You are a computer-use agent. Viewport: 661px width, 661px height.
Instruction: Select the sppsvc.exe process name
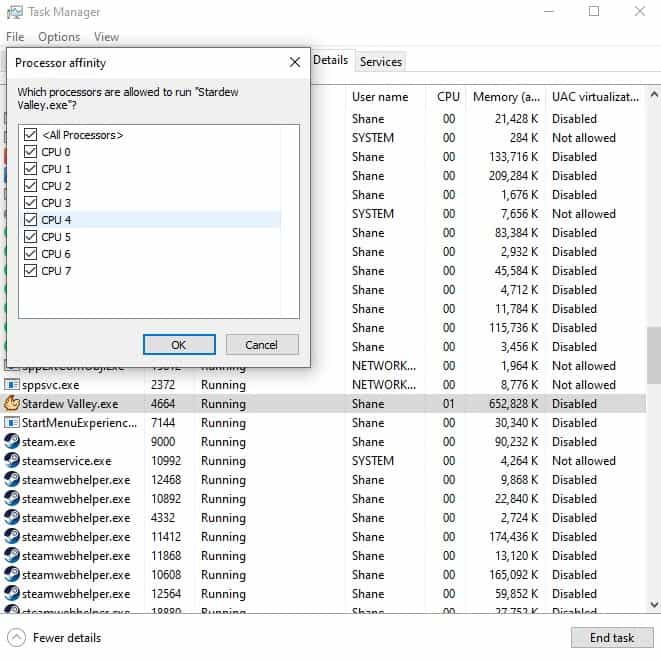point(51,384)
